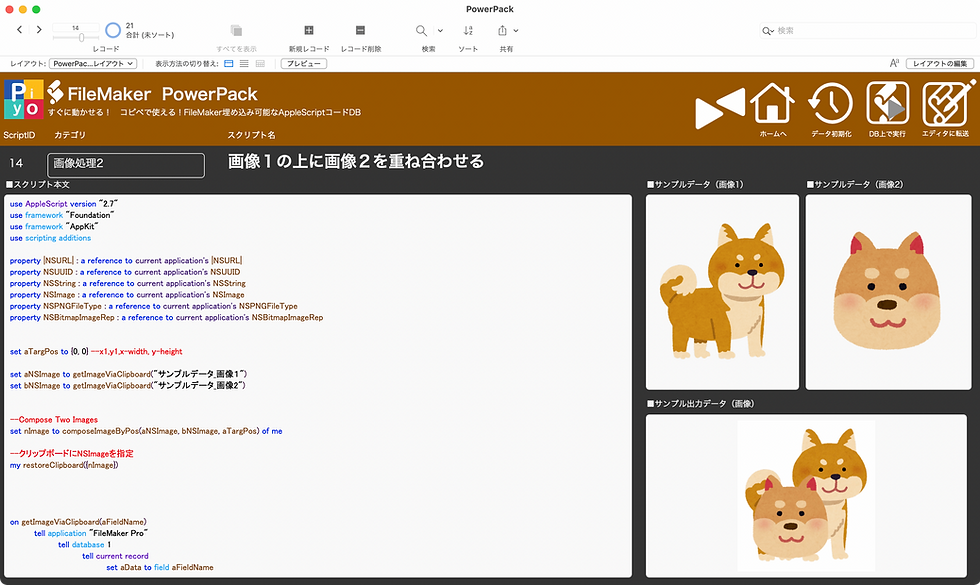Click the データ初期化 reset clock icon
The width and height of the screenshot is (980, 585).
(x=831, y=103)
